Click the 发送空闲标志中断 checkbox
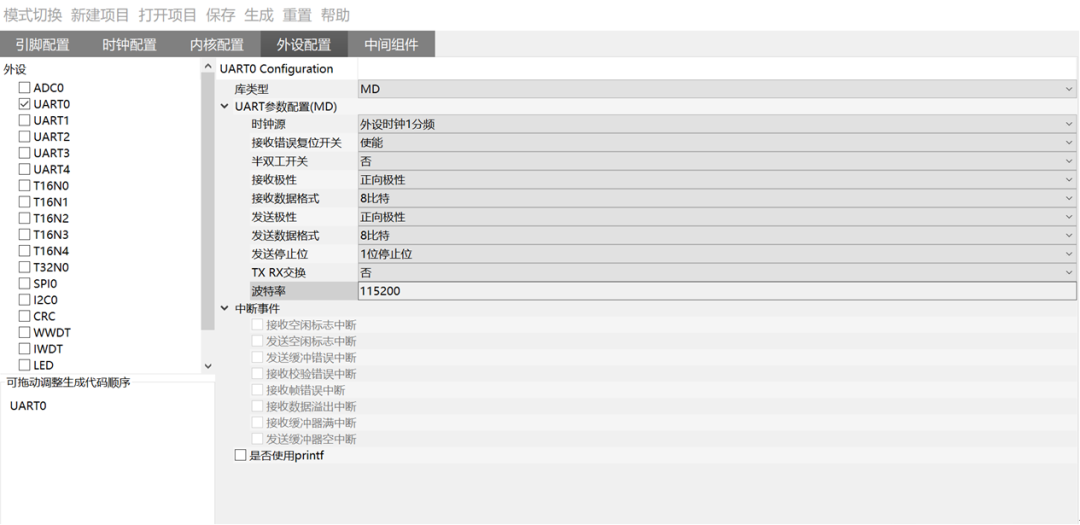The image size is (1080, 525). coord(257,341)
